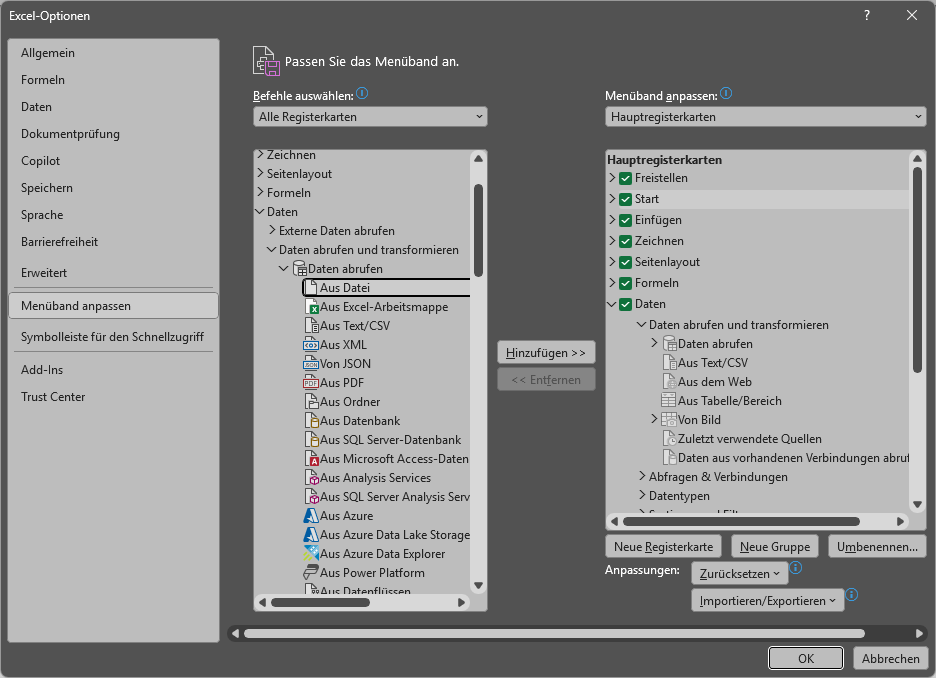Viewport: 936px width, 678px height.
Task: Expand Abfragen & Verbindungen group
Action: pyautogui.click(x=642, y=476)
